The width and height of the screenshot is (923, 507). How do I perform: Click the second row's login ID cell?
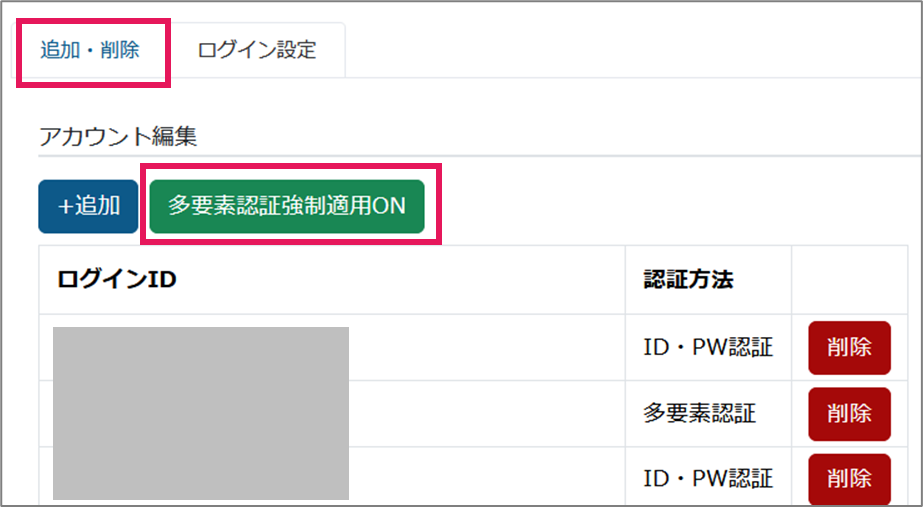[200, 413]
